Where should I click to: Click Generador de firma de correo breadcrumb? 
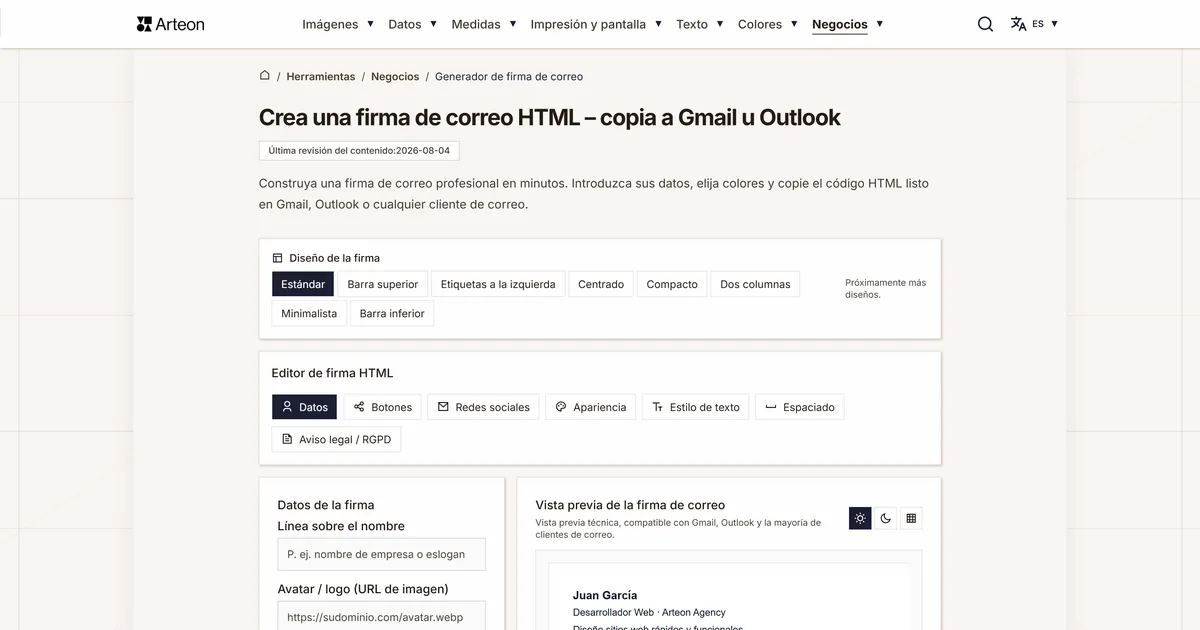509,76
